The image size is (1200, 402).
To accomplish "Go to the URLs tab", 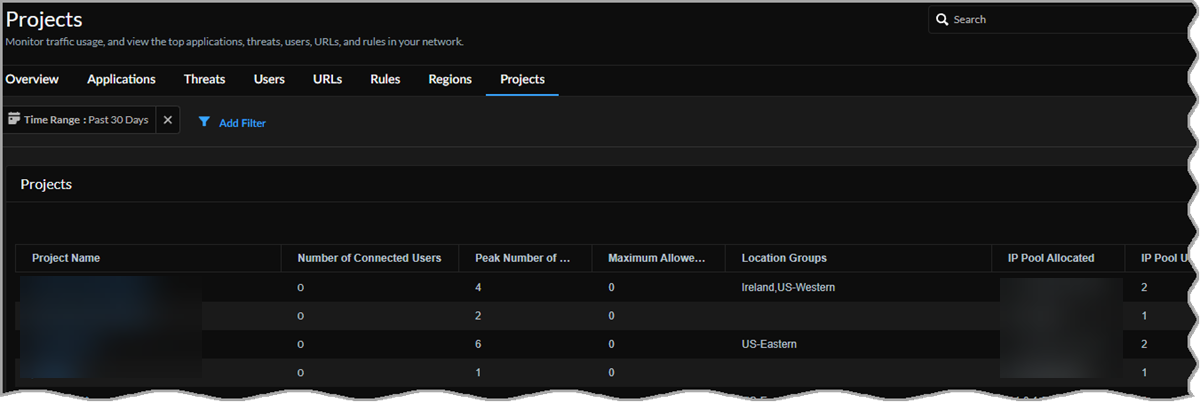I will point(327,79).
